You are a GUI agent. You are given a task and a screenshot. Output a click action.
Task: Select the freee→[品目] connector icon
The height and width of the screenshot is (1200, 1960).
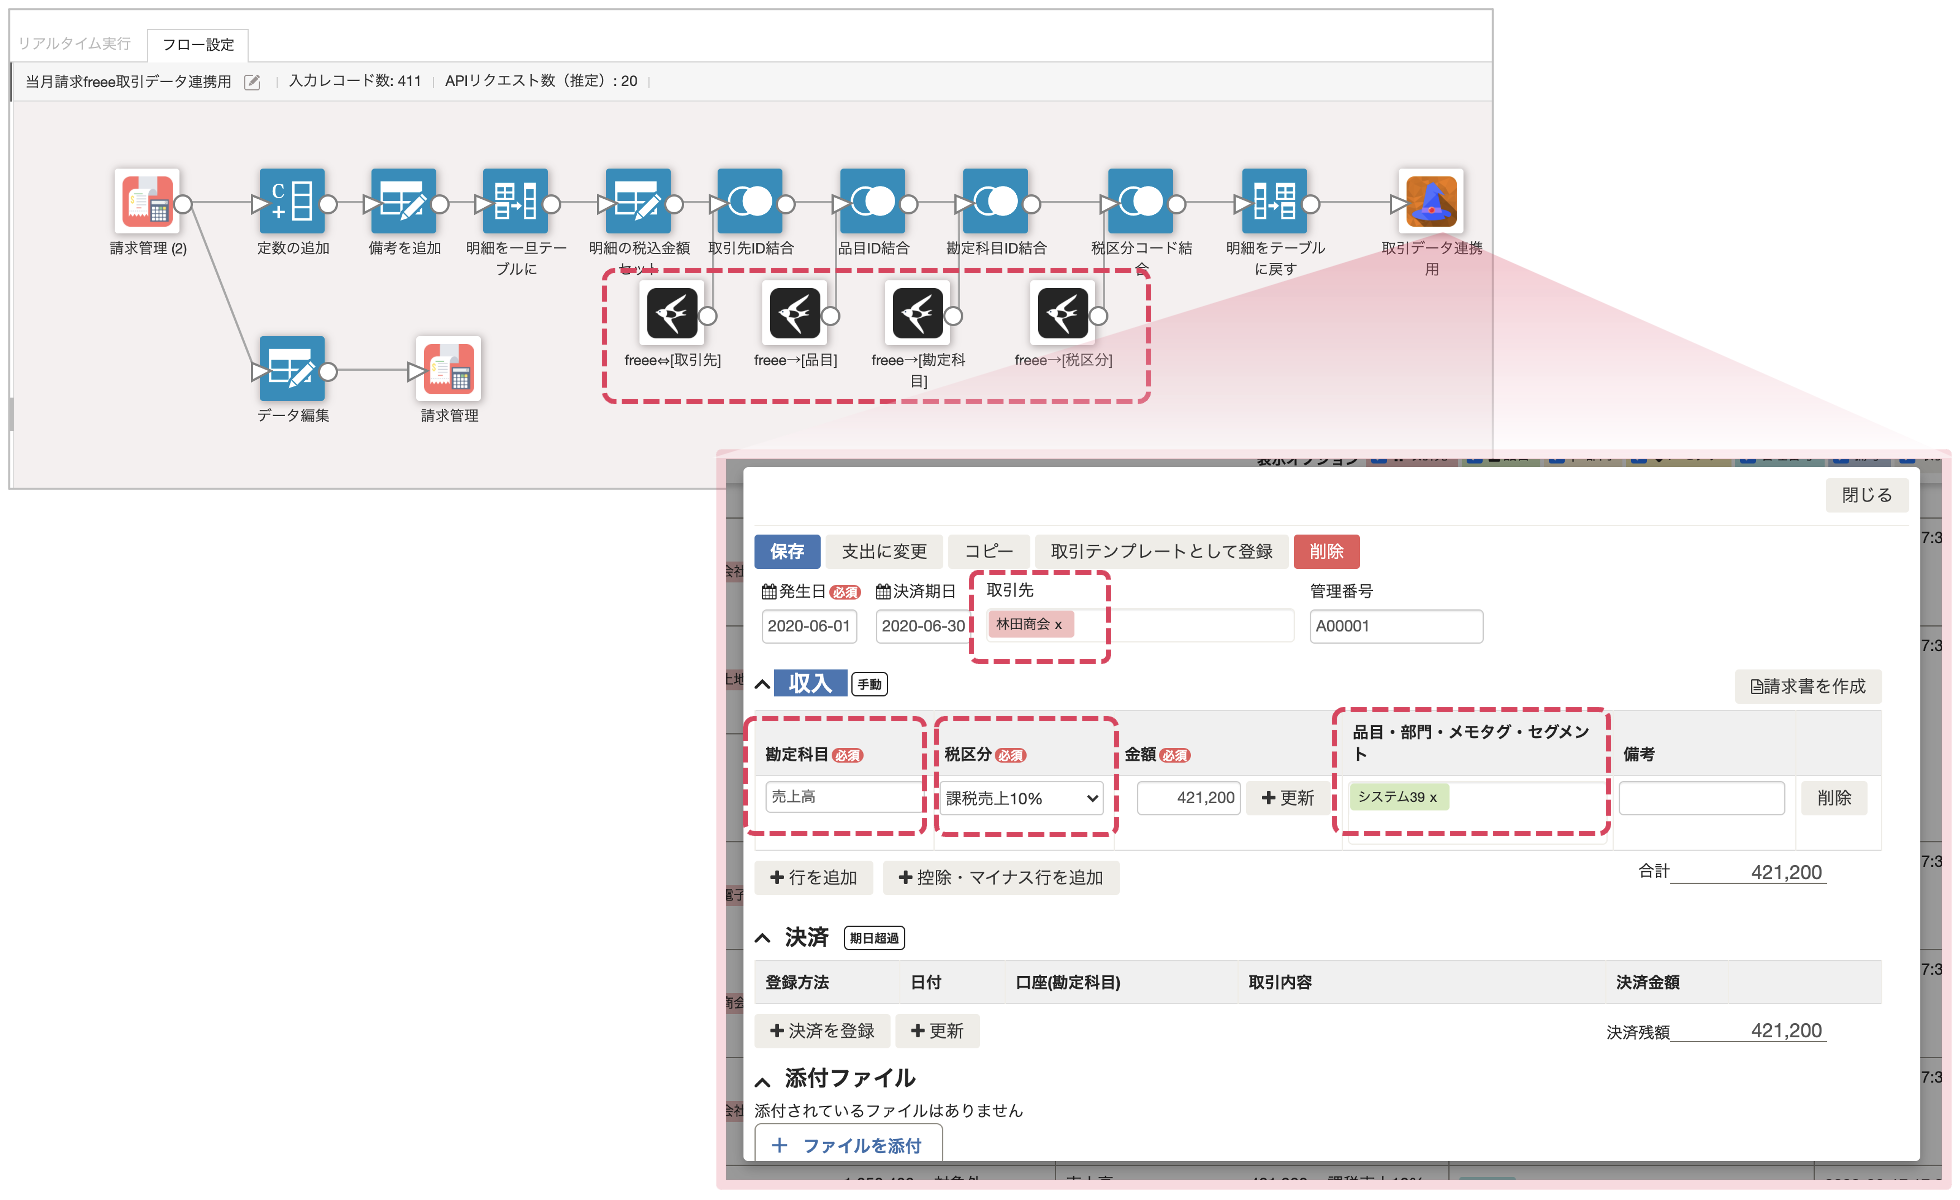795,313
